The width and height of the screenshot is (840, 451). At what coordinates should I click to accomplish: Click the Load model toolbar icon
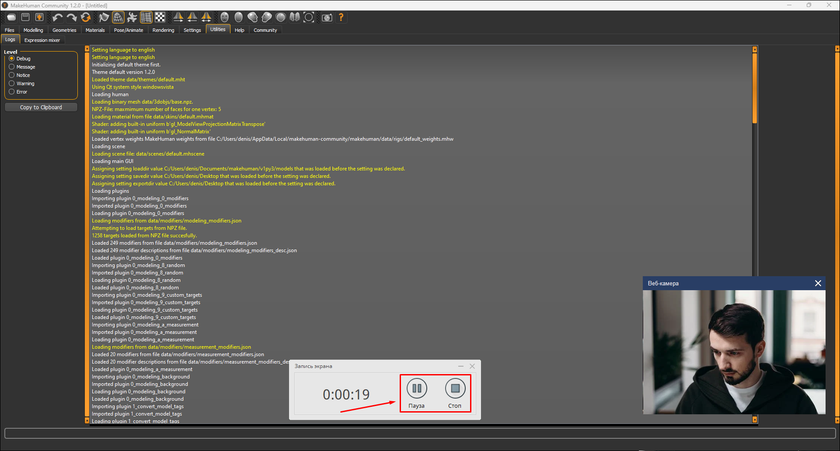11,18
